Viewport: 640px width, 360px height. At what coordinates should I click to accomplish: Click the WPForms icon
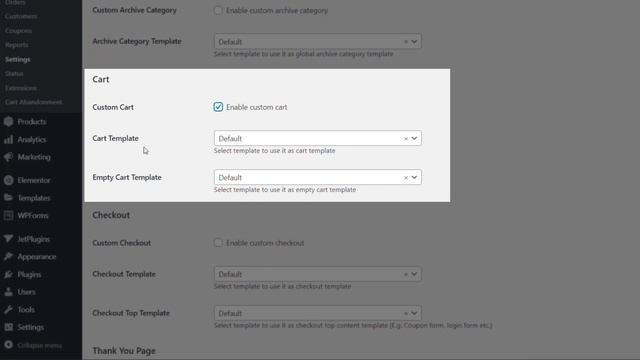9,215
